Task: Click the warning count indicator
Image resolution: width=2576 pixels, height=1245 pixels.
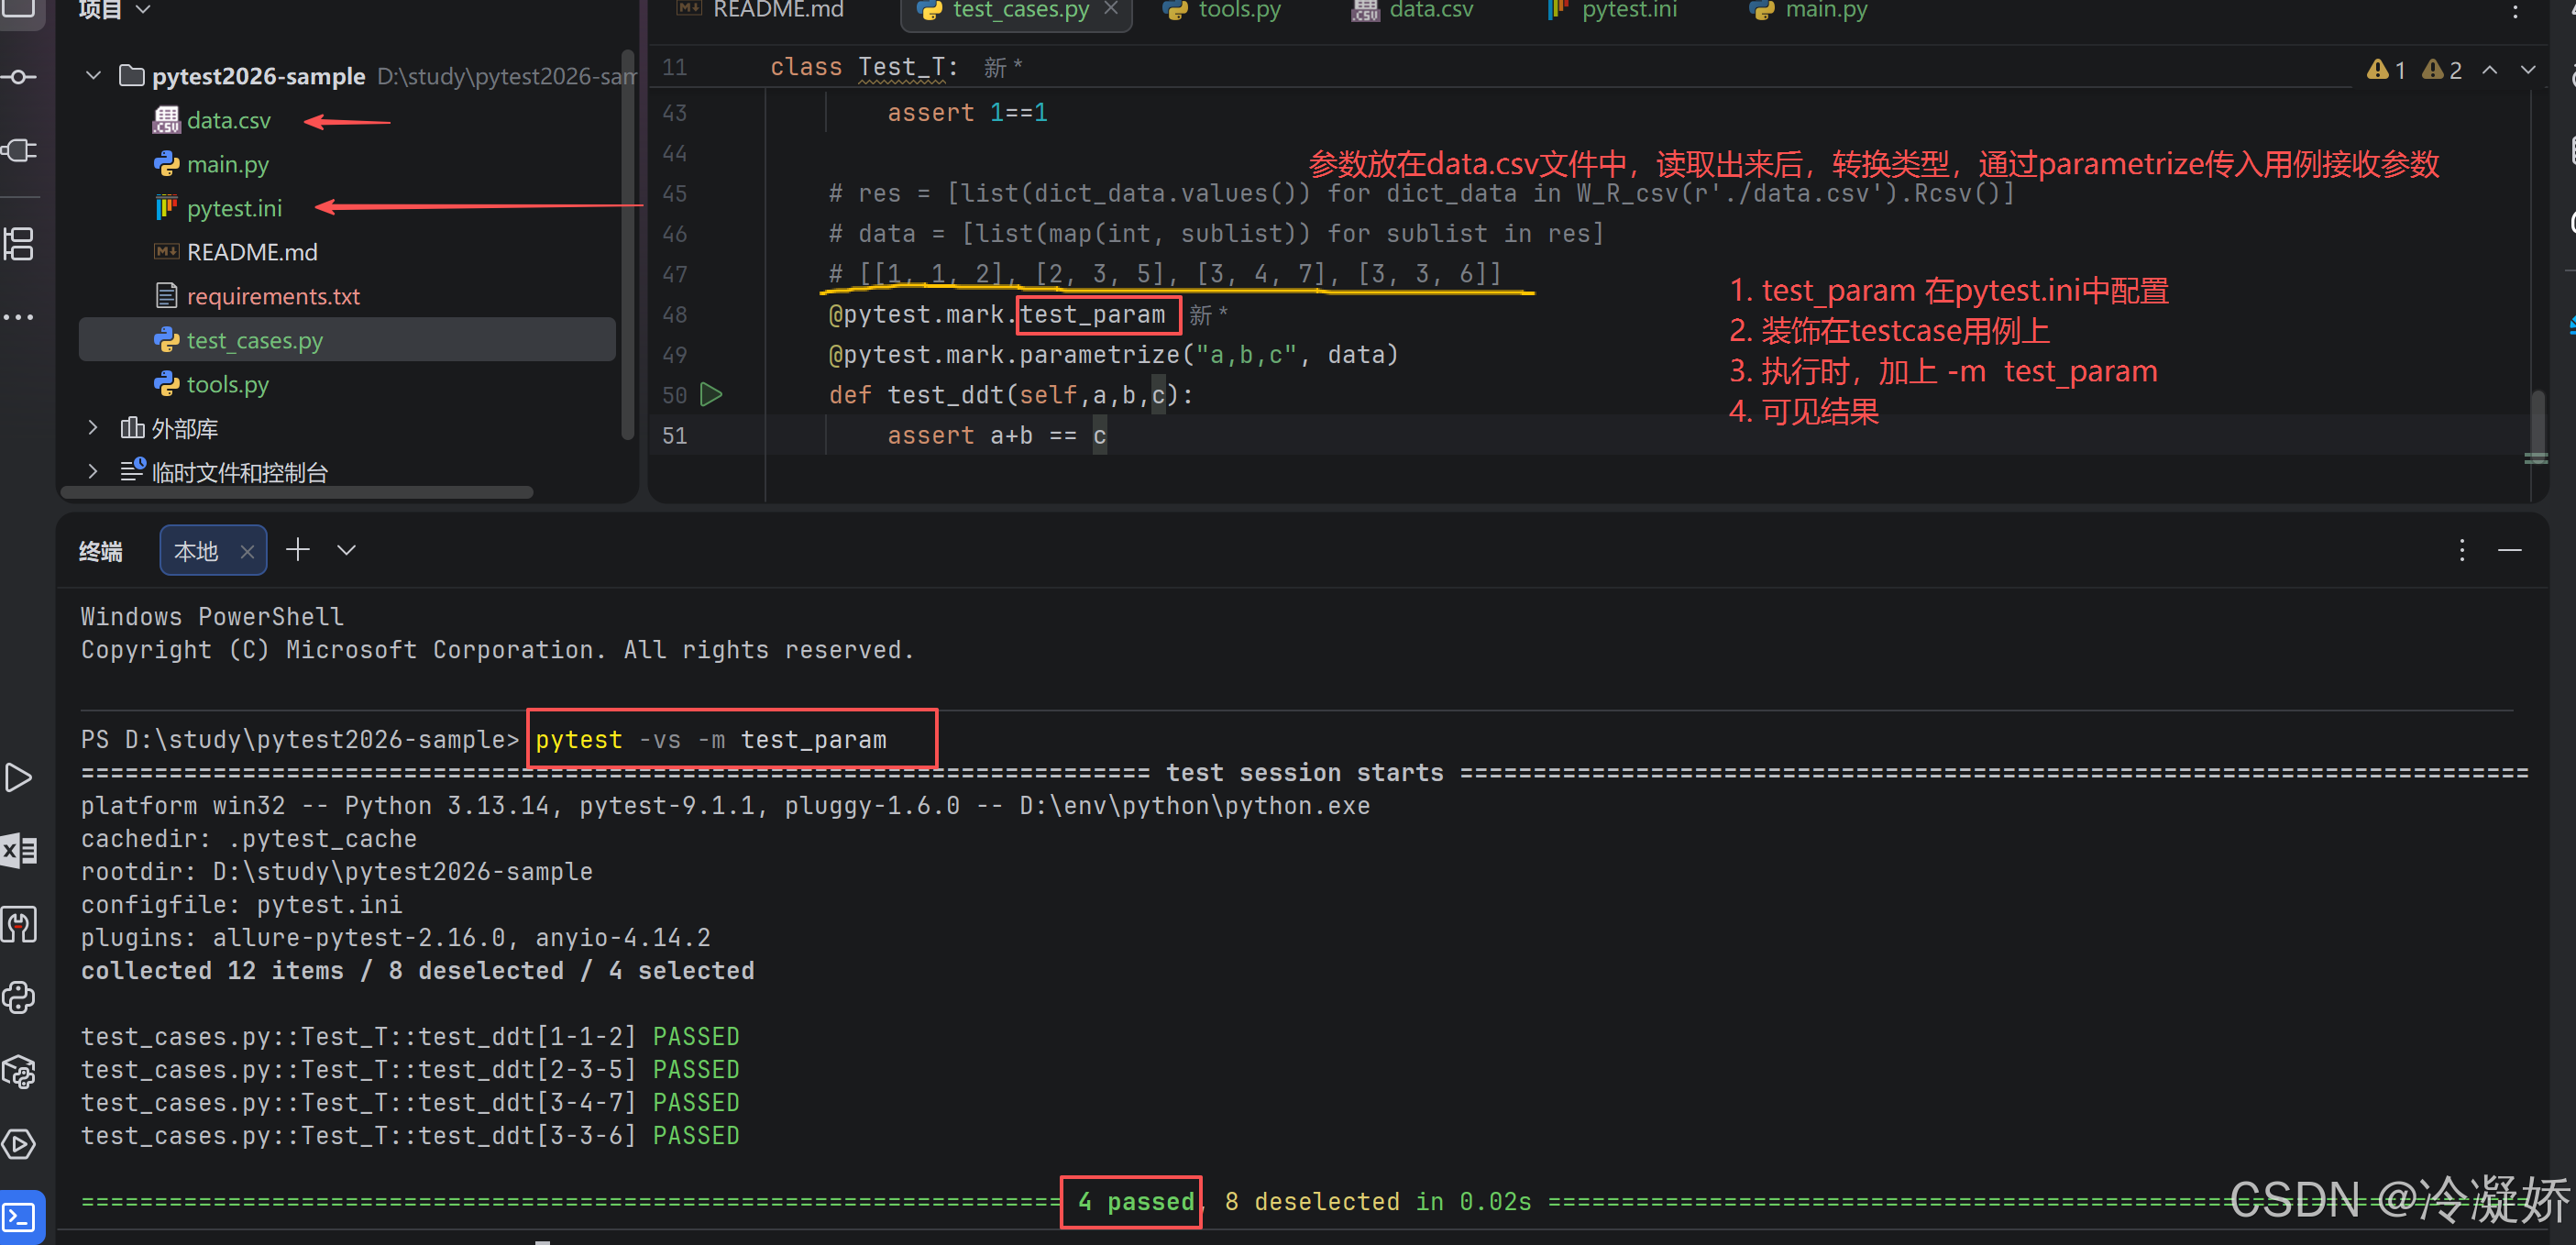Action: (2386, 70)
